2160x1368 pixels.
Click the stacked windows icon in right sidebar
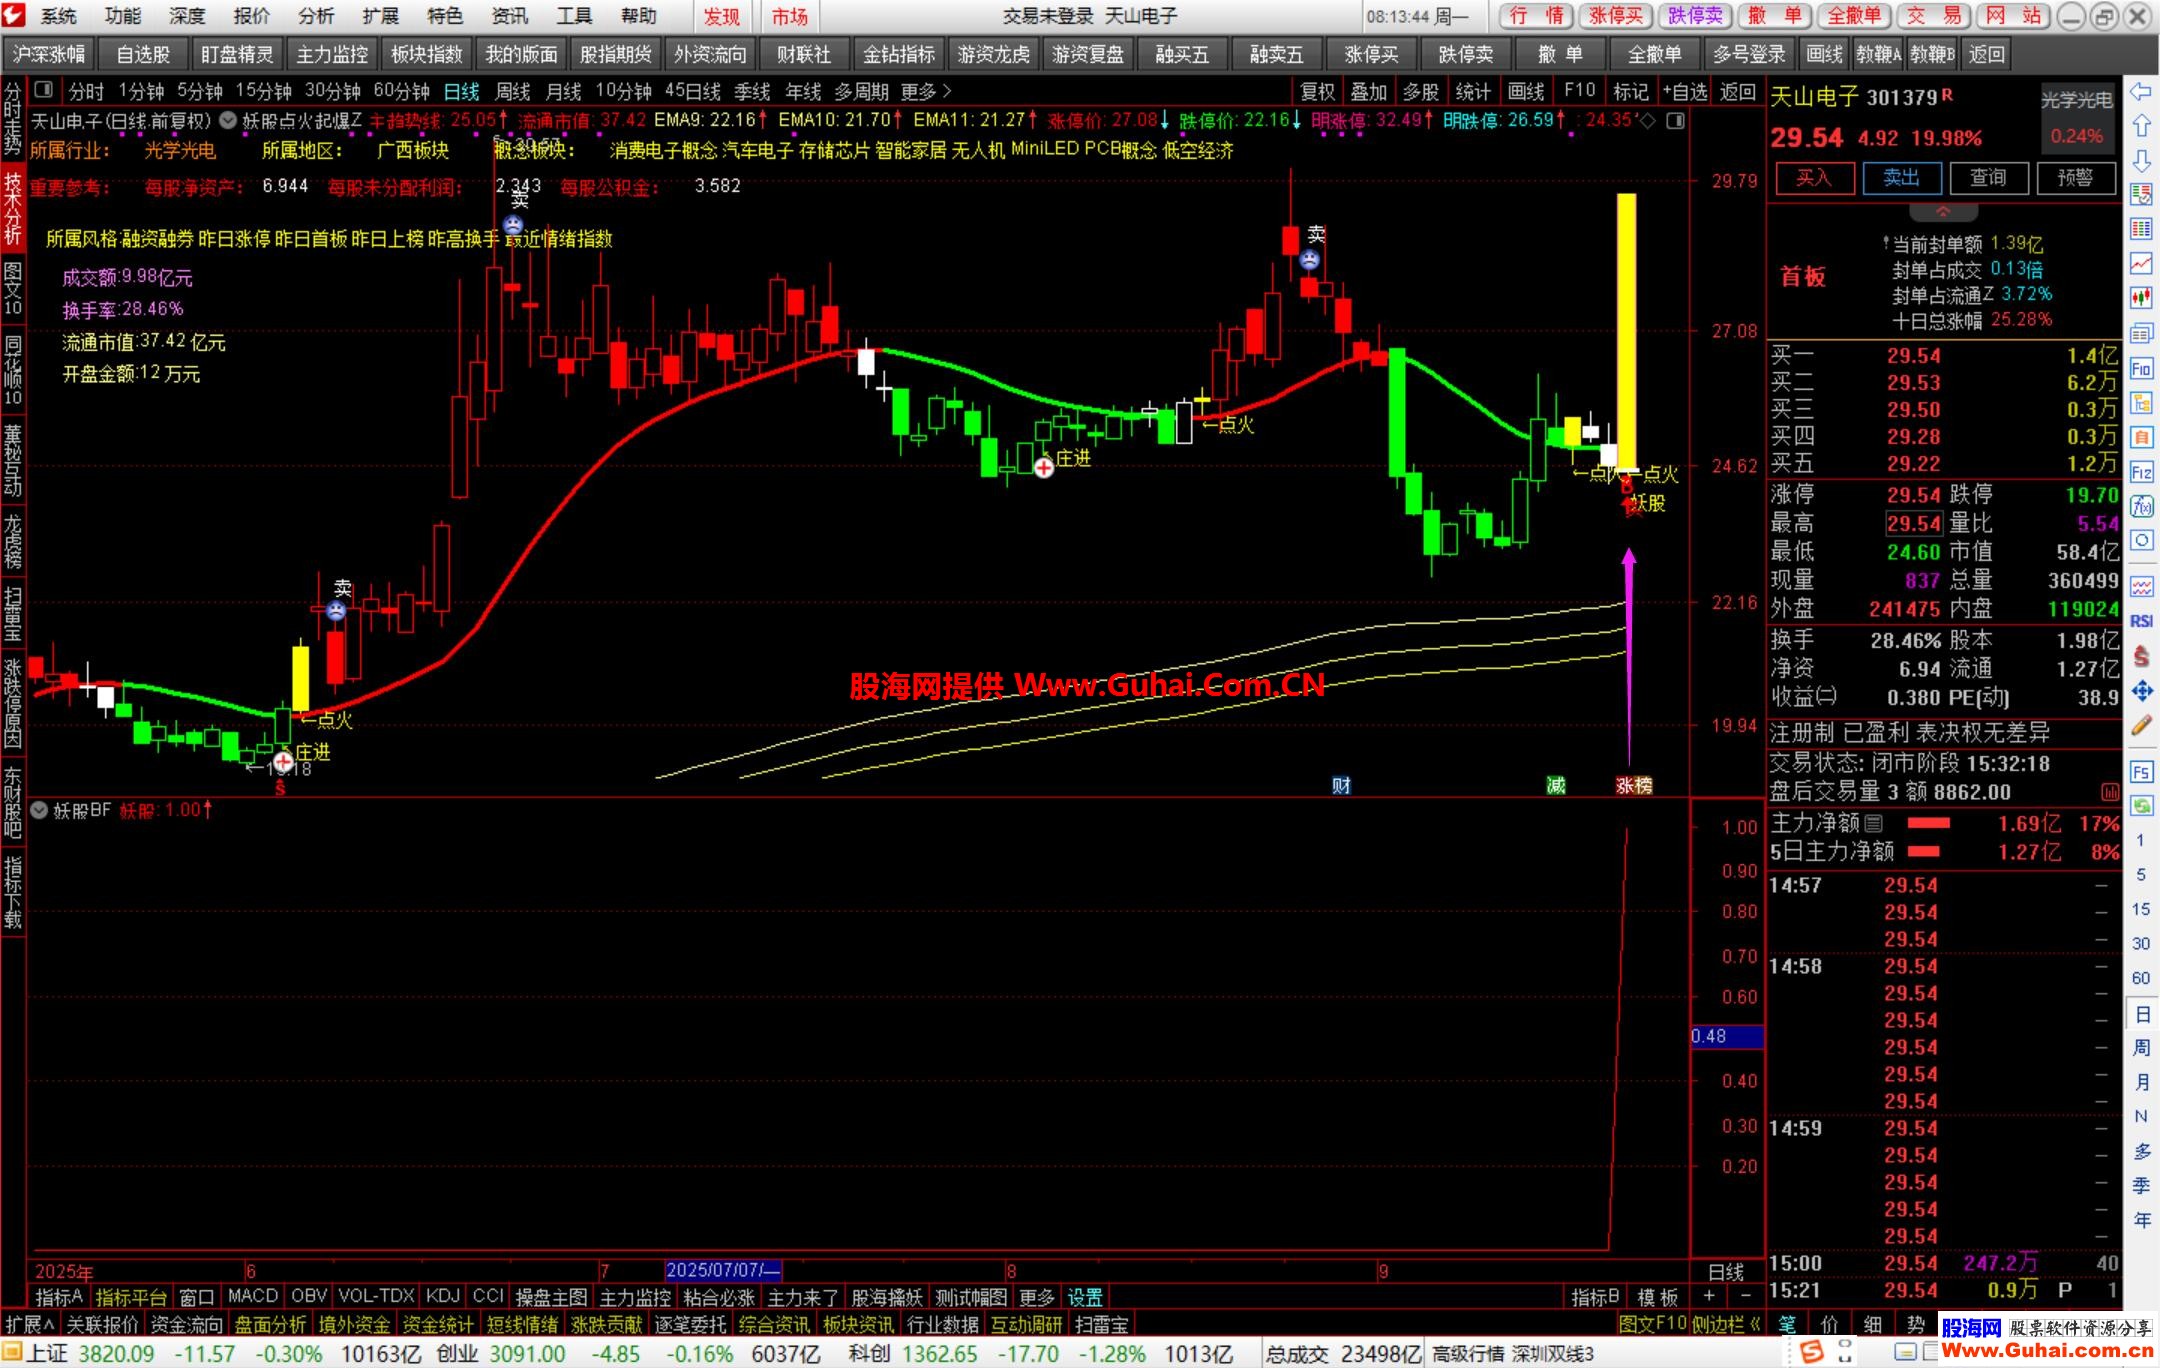click(x=2141, y=333)
